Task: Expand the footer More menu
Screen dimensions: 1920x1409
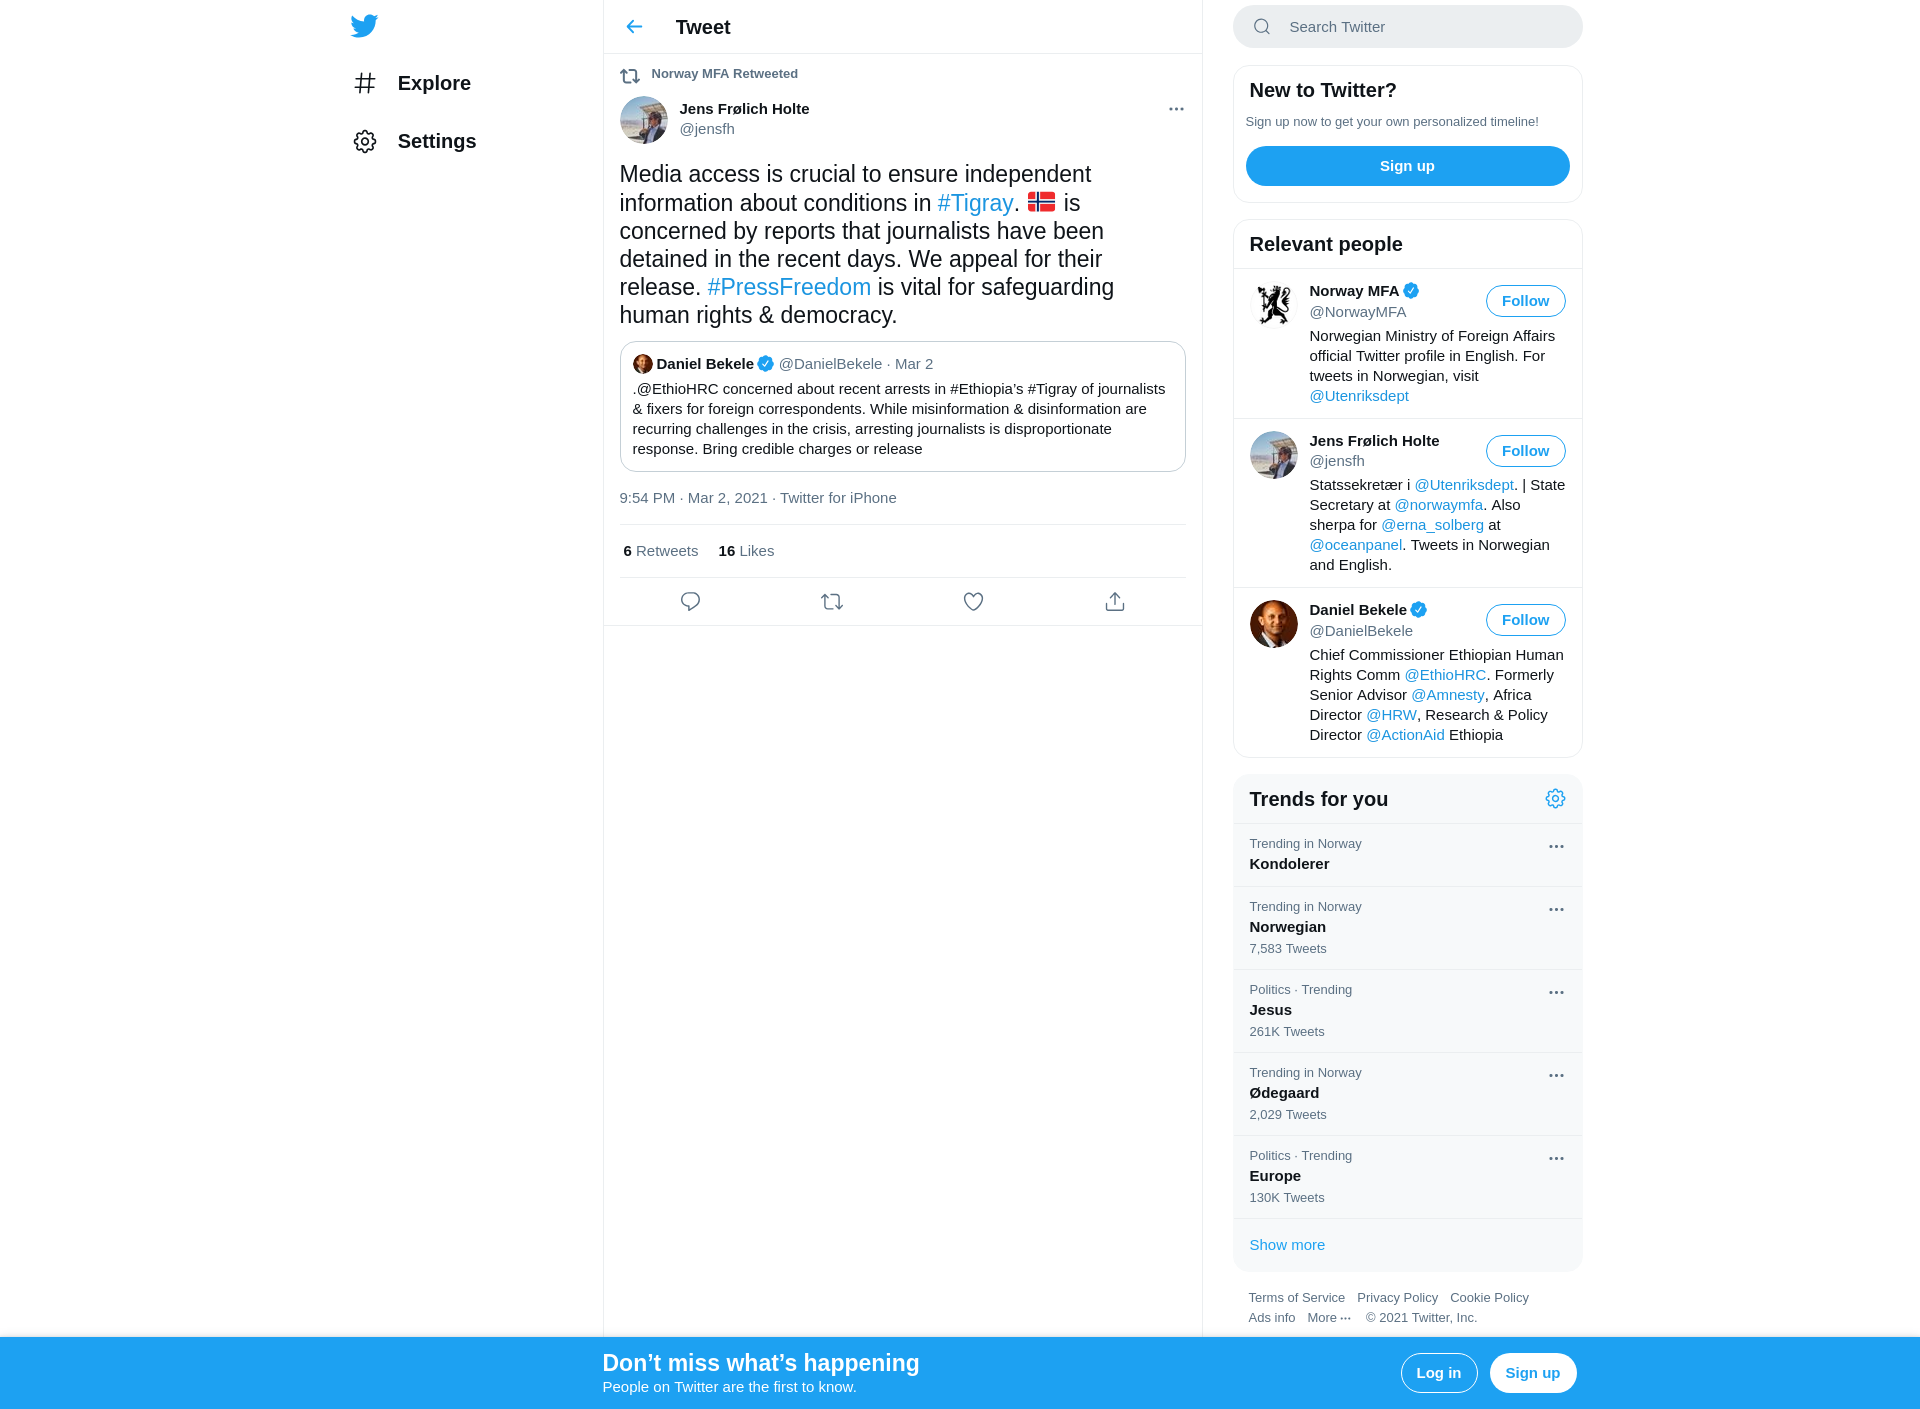Action: coord(1329,1318)
